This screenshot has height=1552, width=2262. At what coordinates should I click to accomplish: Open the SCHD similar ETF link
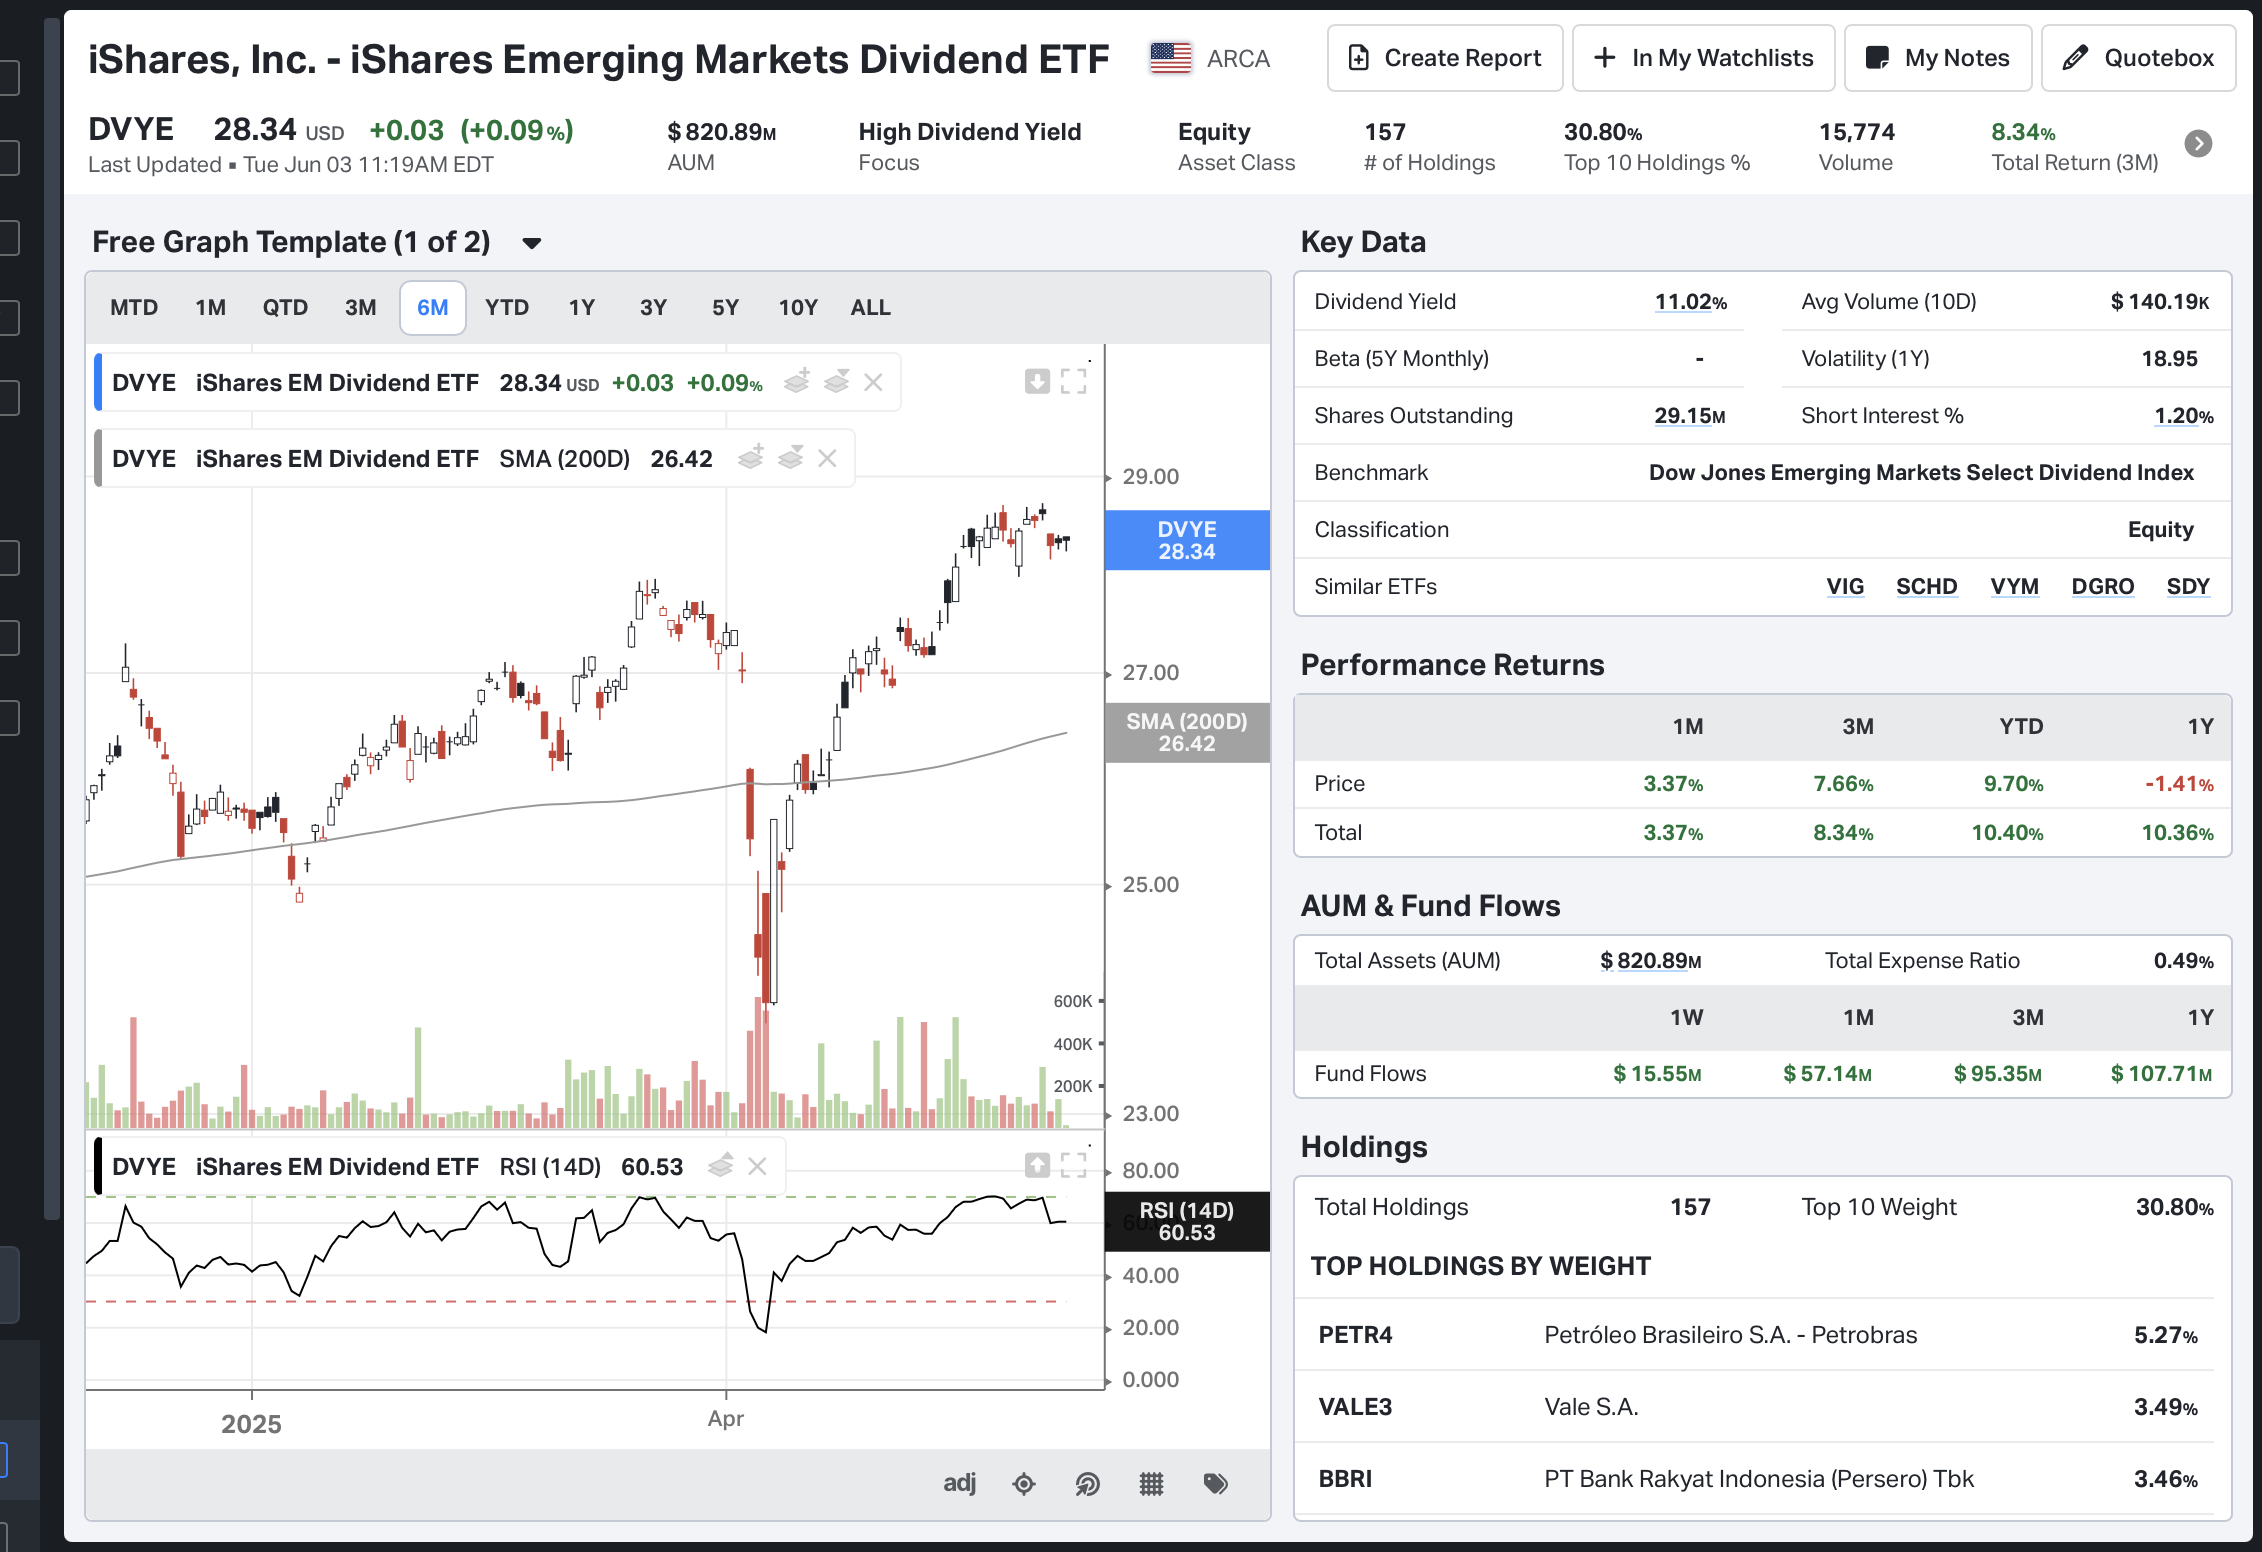coord(1926,587)
